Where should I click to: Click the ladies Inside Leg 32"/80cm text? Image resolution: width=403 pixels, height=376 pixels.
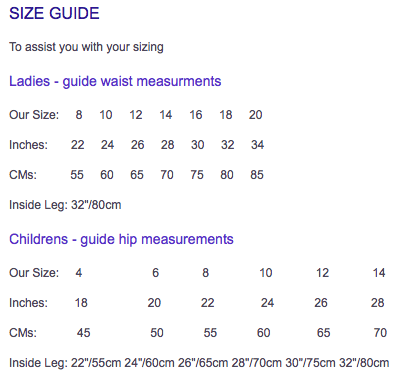point(65,205)
